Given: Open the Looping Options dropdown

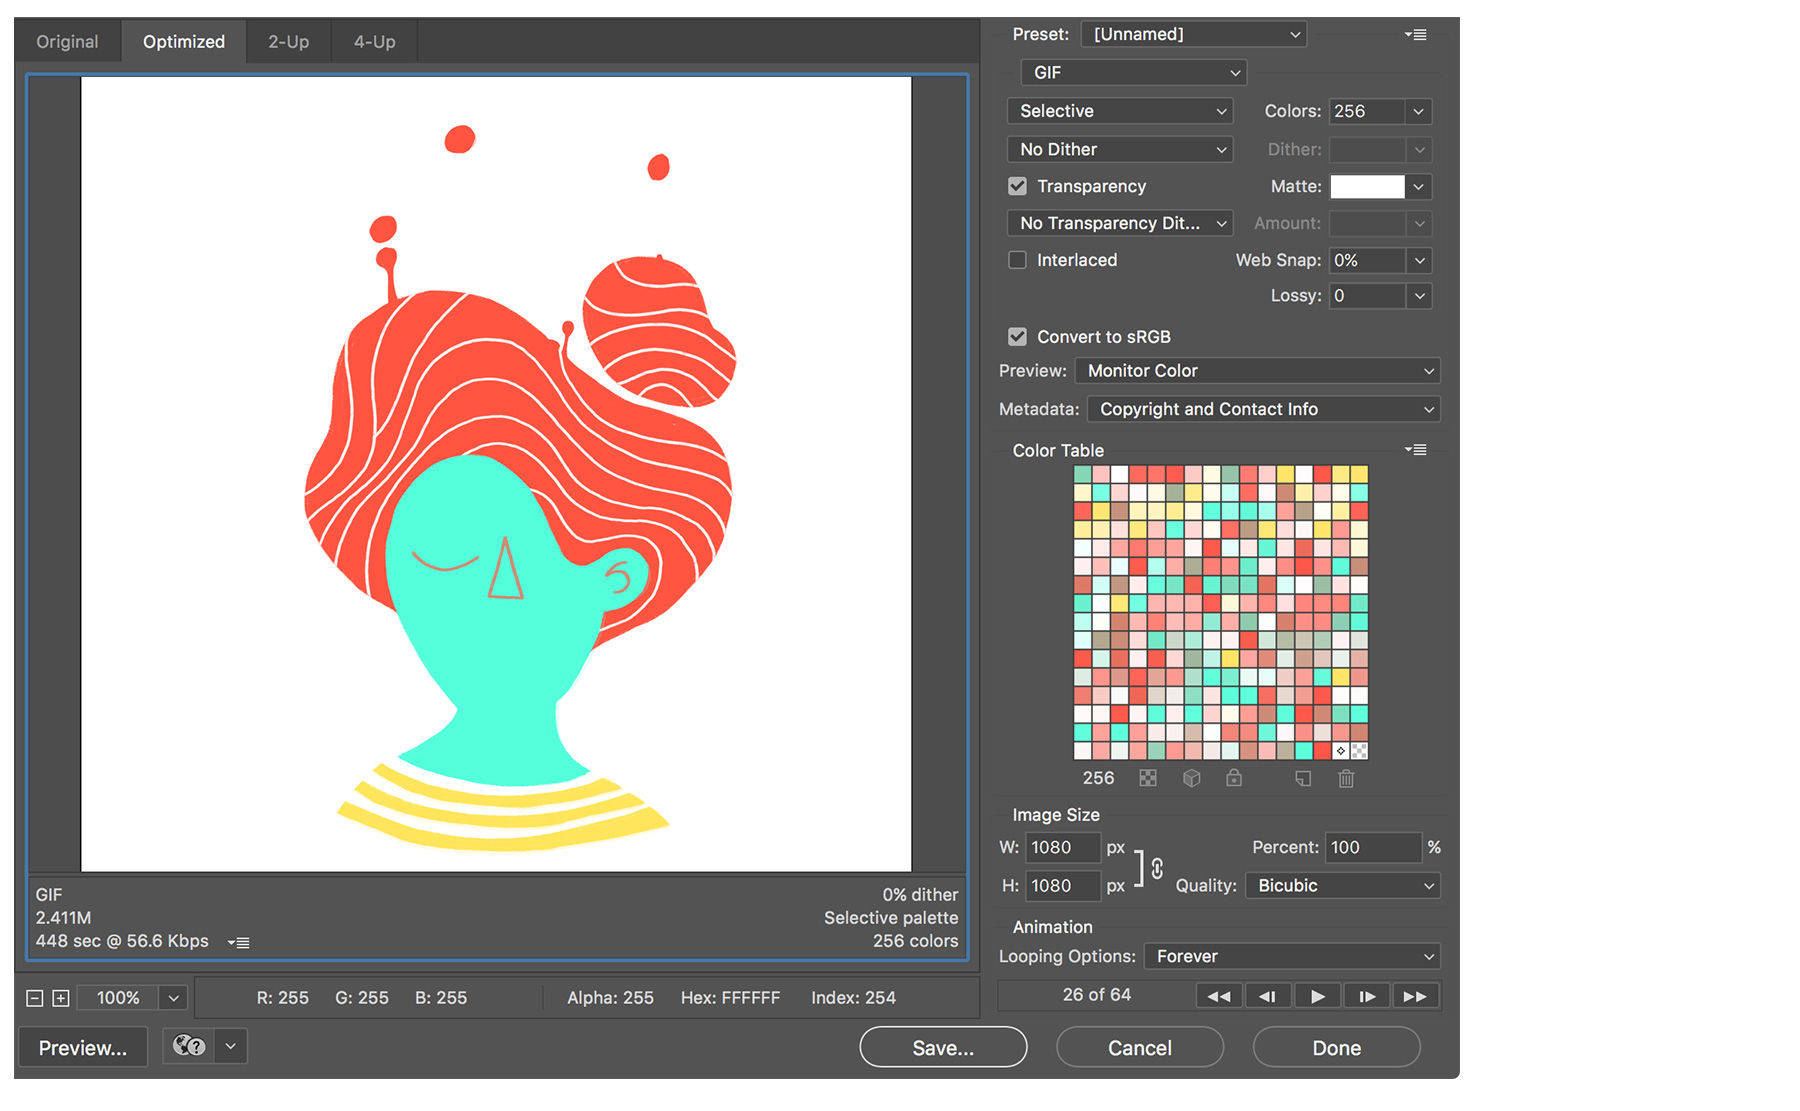Looking at the screenshot, I should [x=1291, y=956].
